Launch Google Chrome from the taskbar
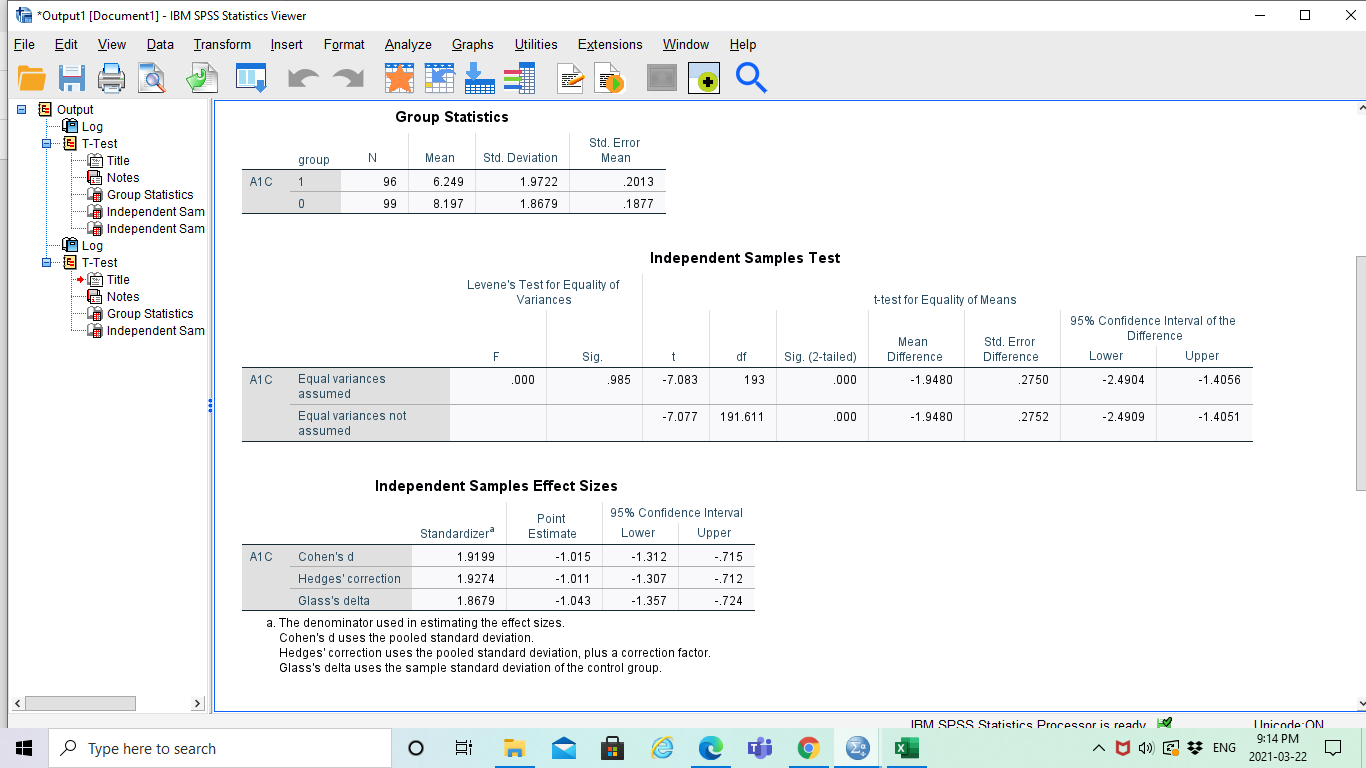Image resolution: width=1366 pixels, height=768 pixels. (x=809, y=748)
